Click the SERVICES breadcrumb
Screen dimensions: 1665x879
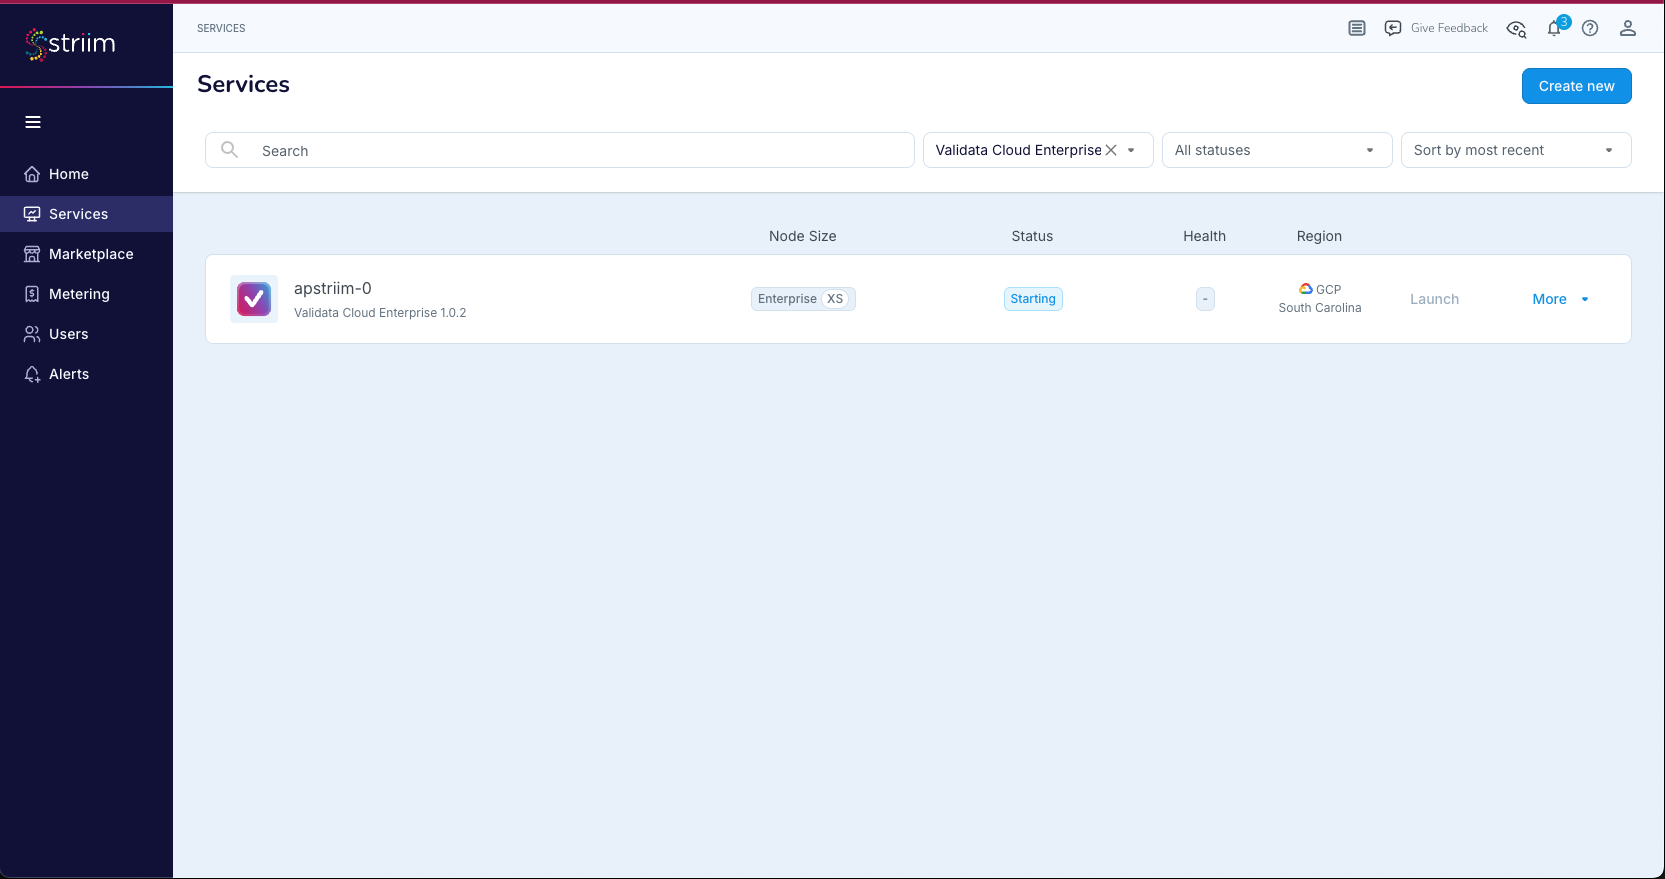coord(221,28)
